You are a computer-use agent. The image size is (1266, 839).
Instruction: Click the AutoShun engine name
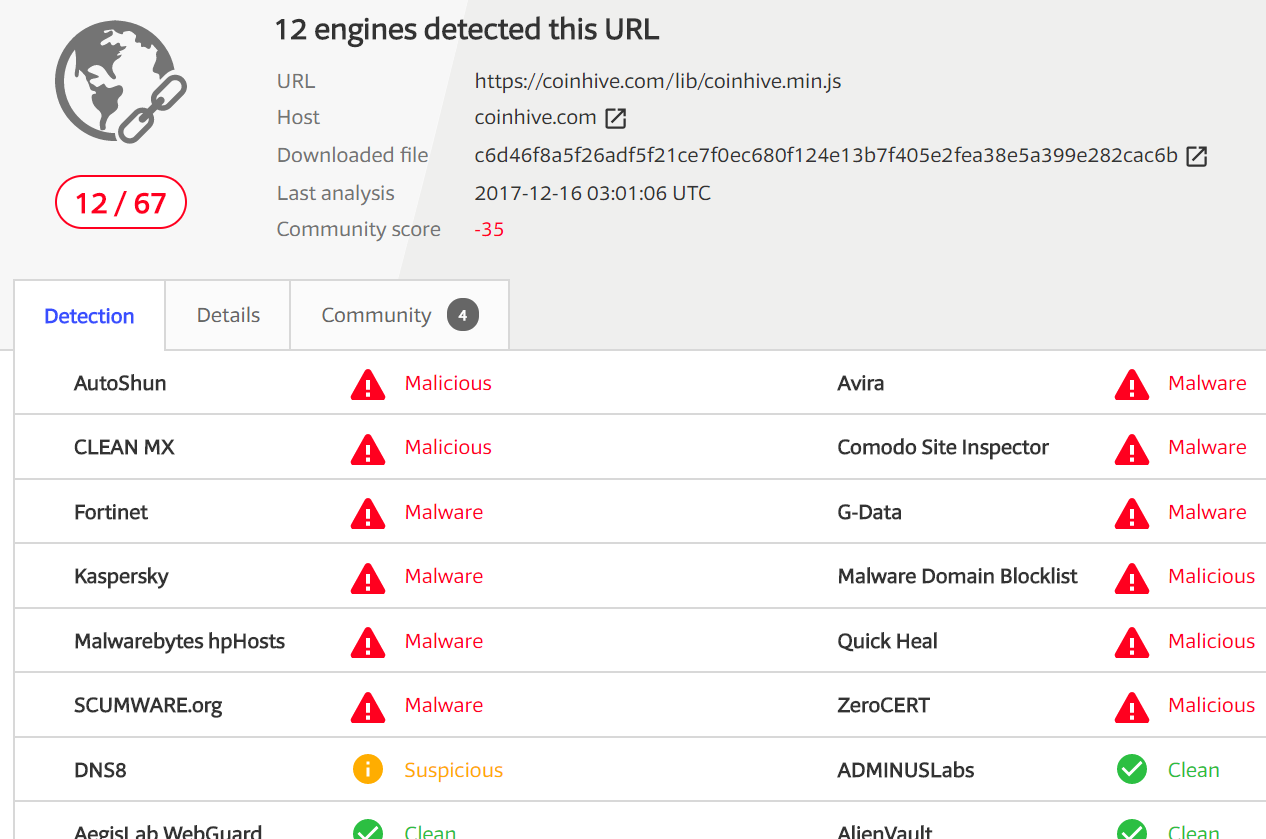point(120,383)
